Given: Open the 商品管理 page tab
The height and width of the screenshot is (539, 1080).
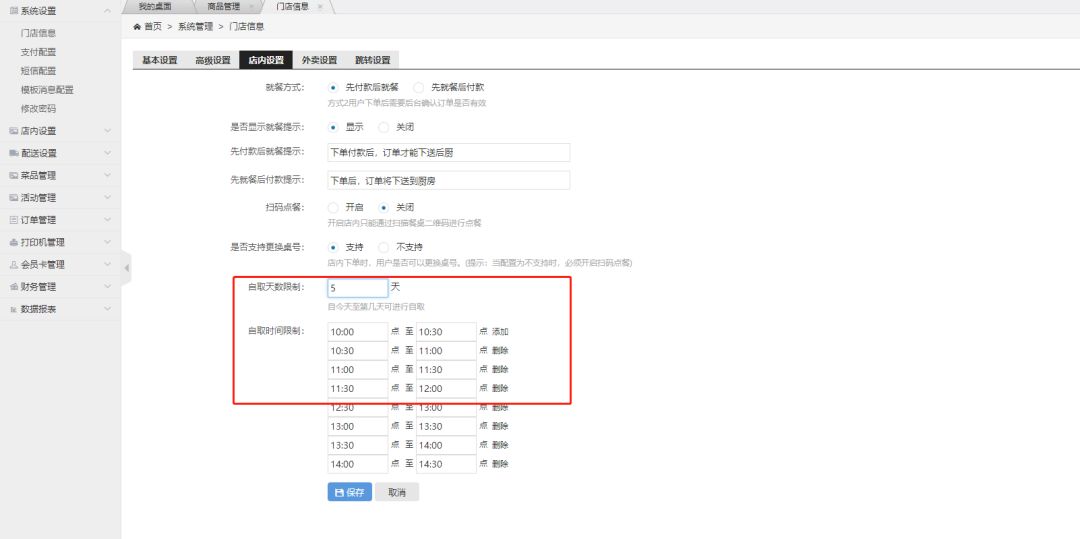Looking at the screenshot, I should pos(223,6).
